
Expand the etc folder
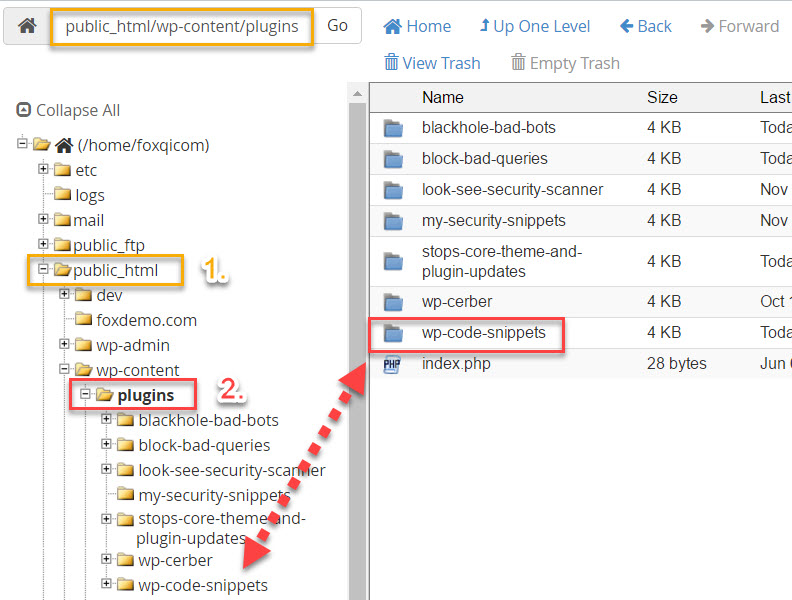point(43,169)
